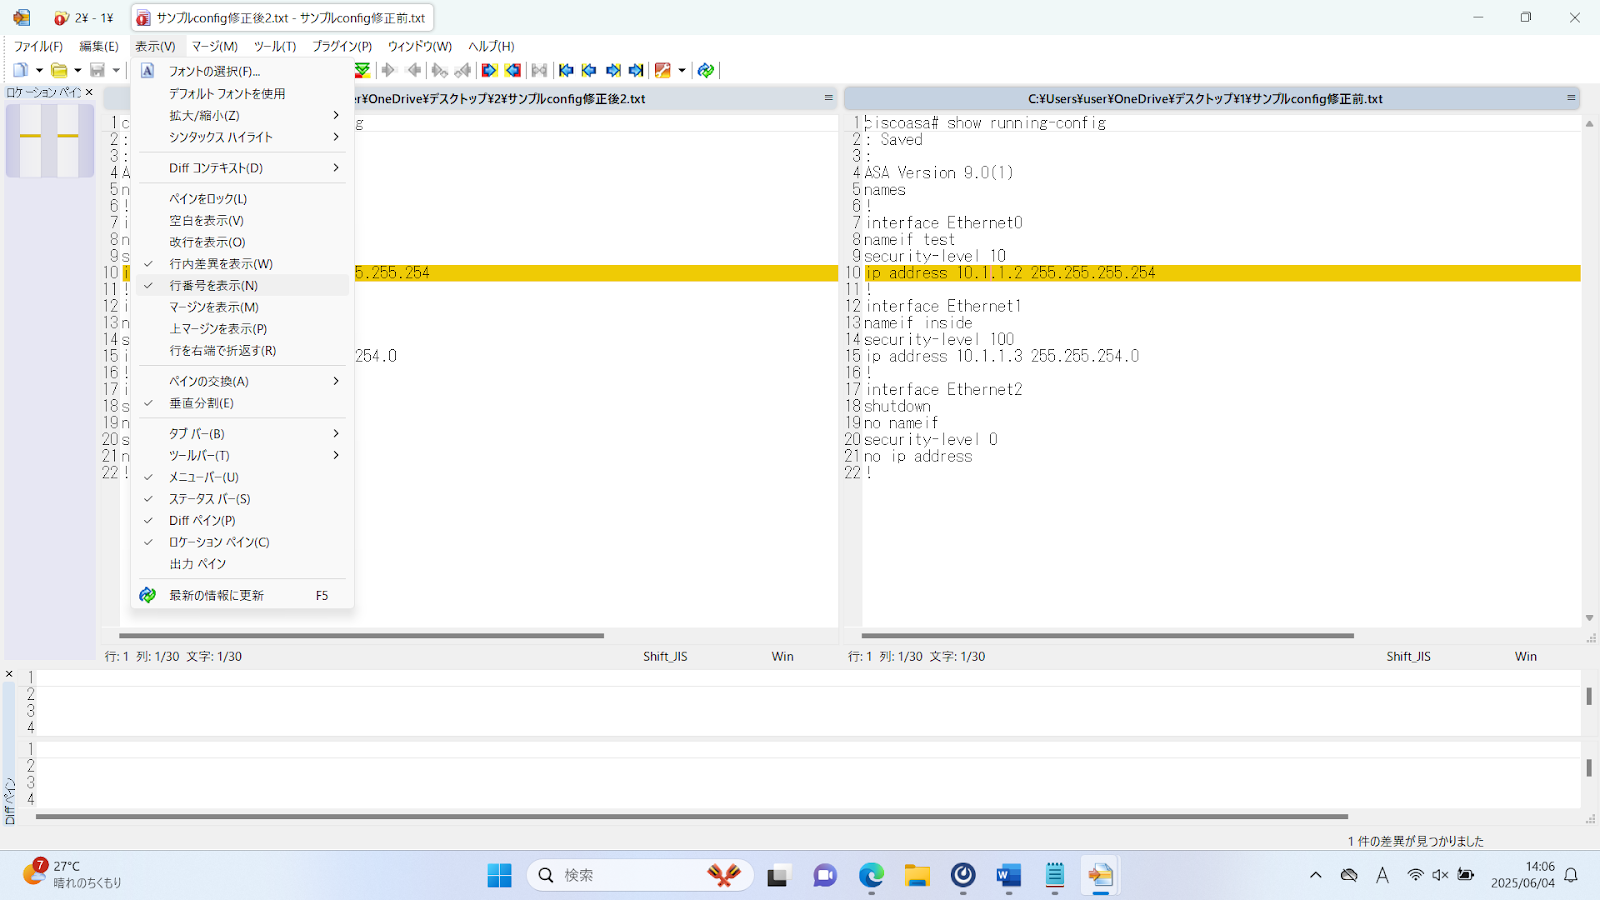Screen dimensions: 1600x900
Task: Toggle 行内差異を表示(W) option
Action: 242,264
